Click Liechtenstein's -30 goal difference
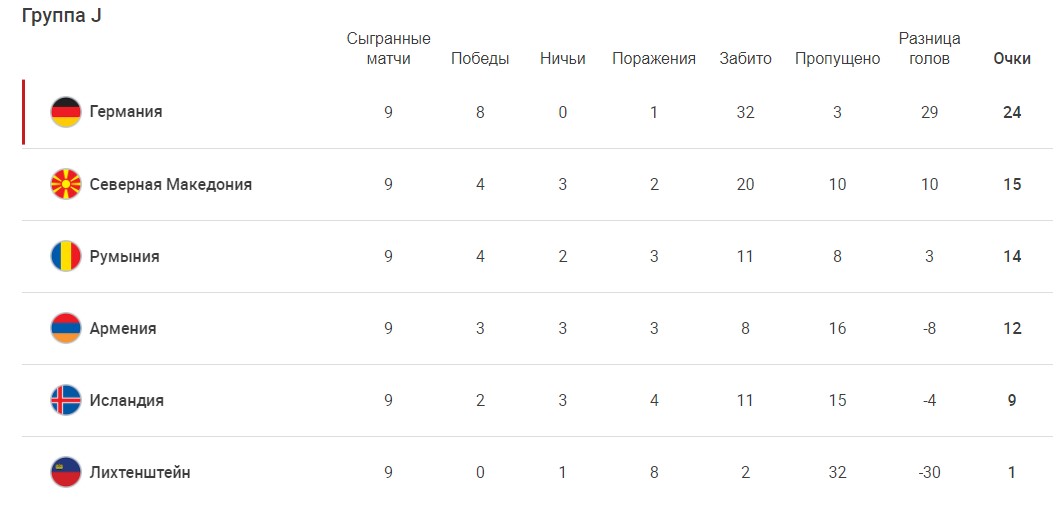The width and height of the screenshot is (1064, 505). tap(930, 472)
